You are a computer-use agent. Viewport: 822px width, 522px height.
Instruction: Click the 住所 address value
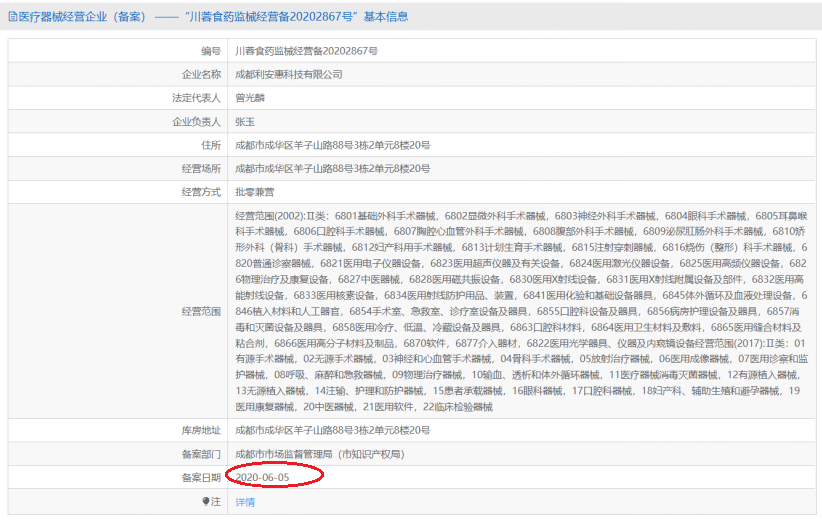click(x=332, y=145)
